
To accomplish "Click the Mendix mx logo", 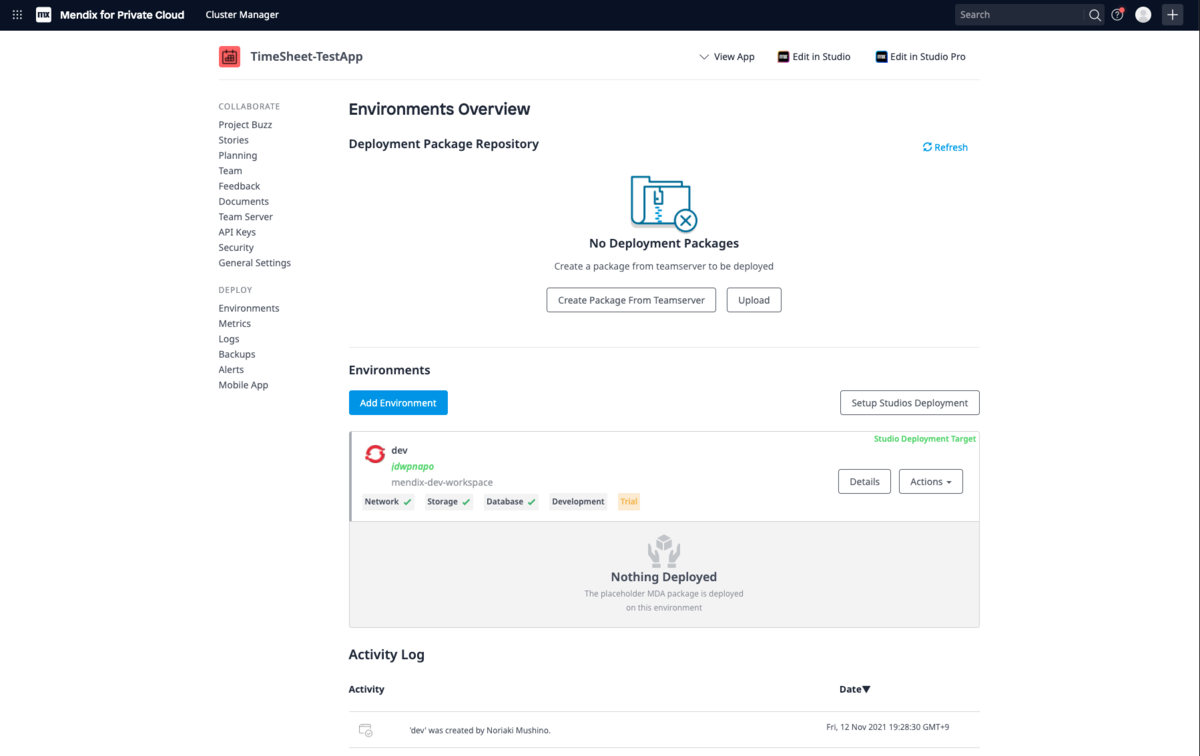I will 43,15.
